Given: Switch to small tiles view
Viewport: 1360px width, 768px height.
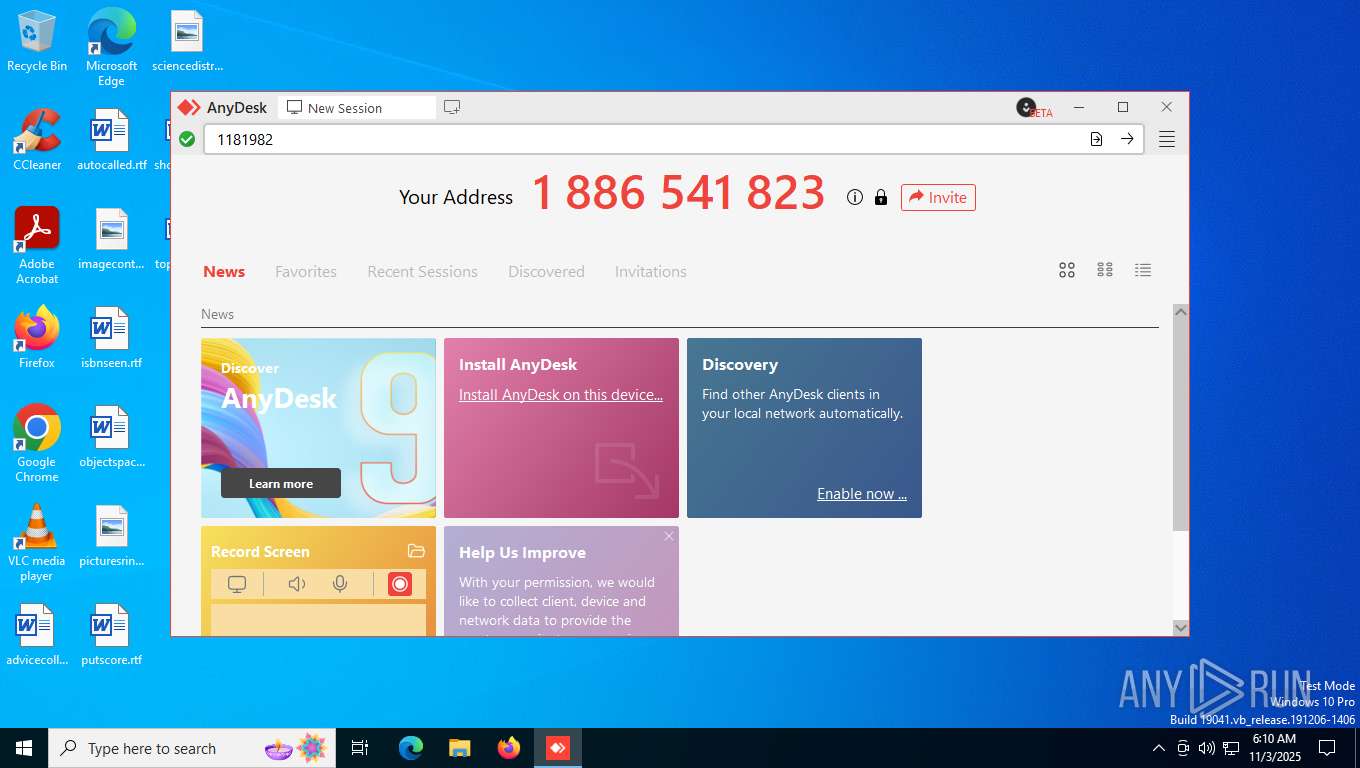Looking at the screenshot, I should click(x=1105, y=270).
